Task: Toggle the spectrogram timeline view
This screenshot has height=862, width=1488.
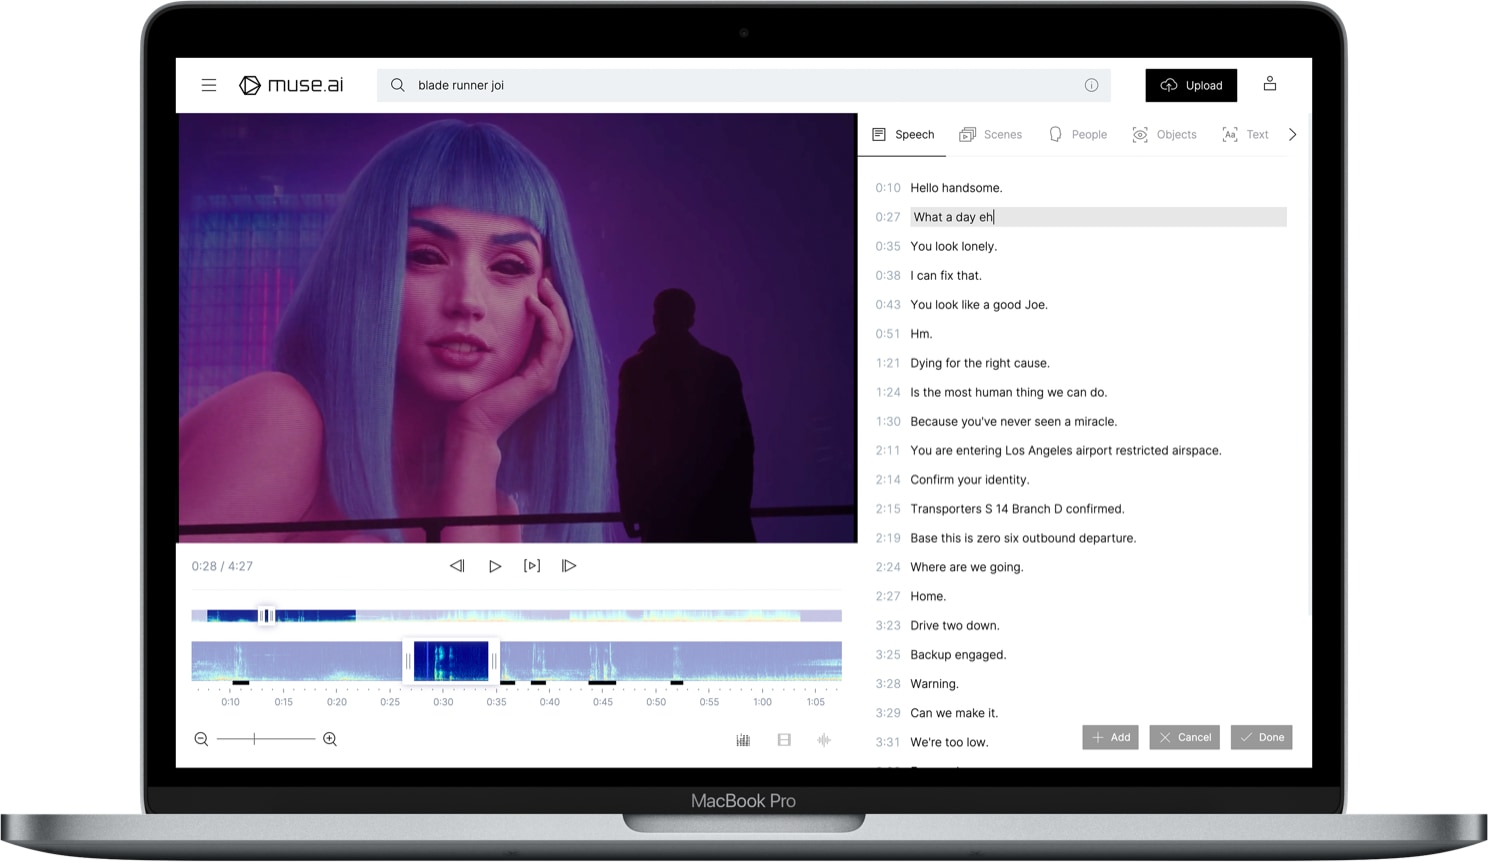Action: pos(743,740)
